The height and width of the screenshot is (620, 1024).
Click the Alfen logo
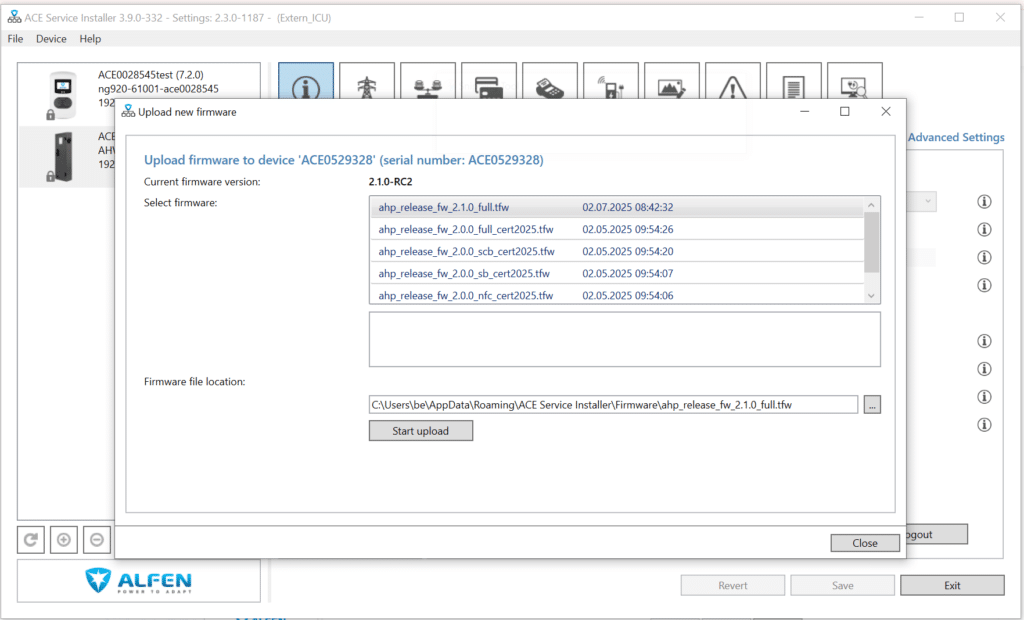click(x=138, y=580)
